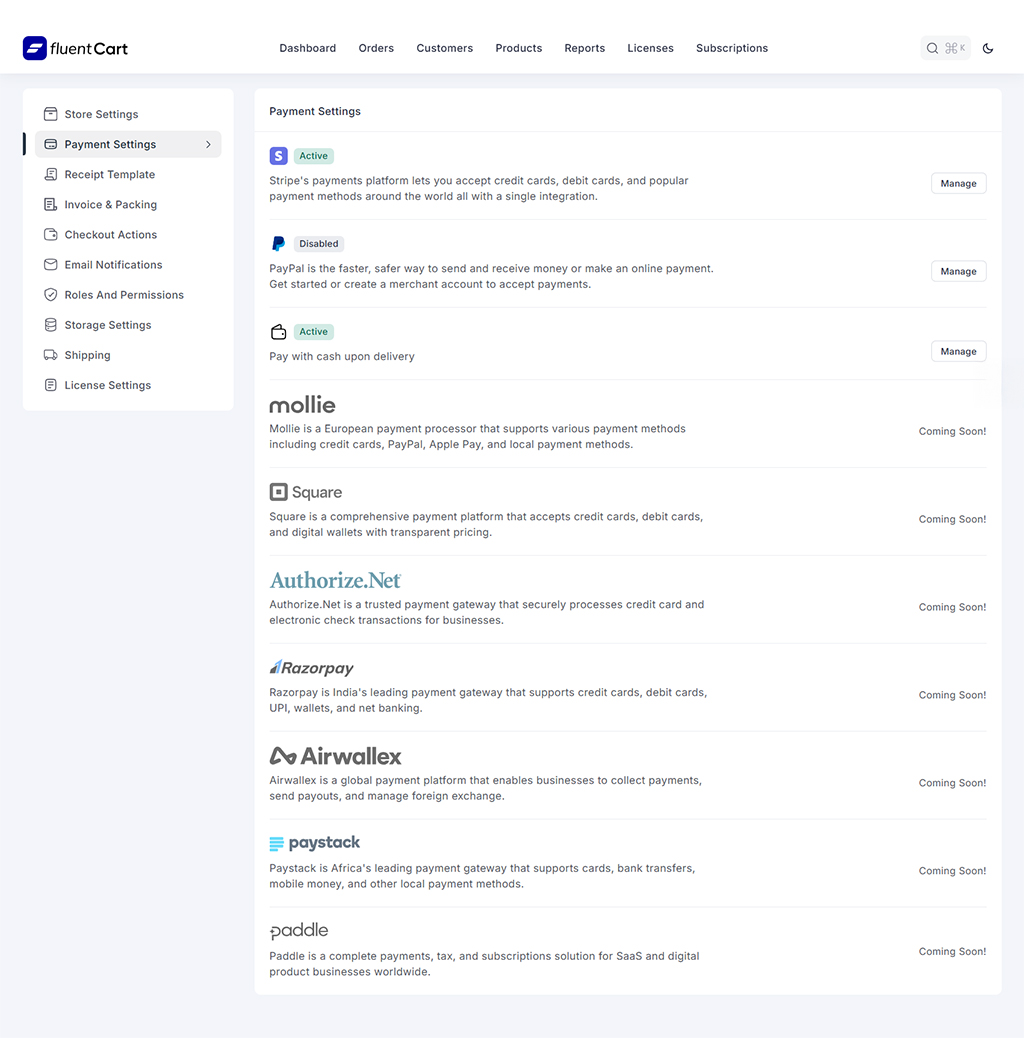Click the Paystack logo
Image resolution: width=1024 pixels, height=1038 pixels.
coord(314,843)
